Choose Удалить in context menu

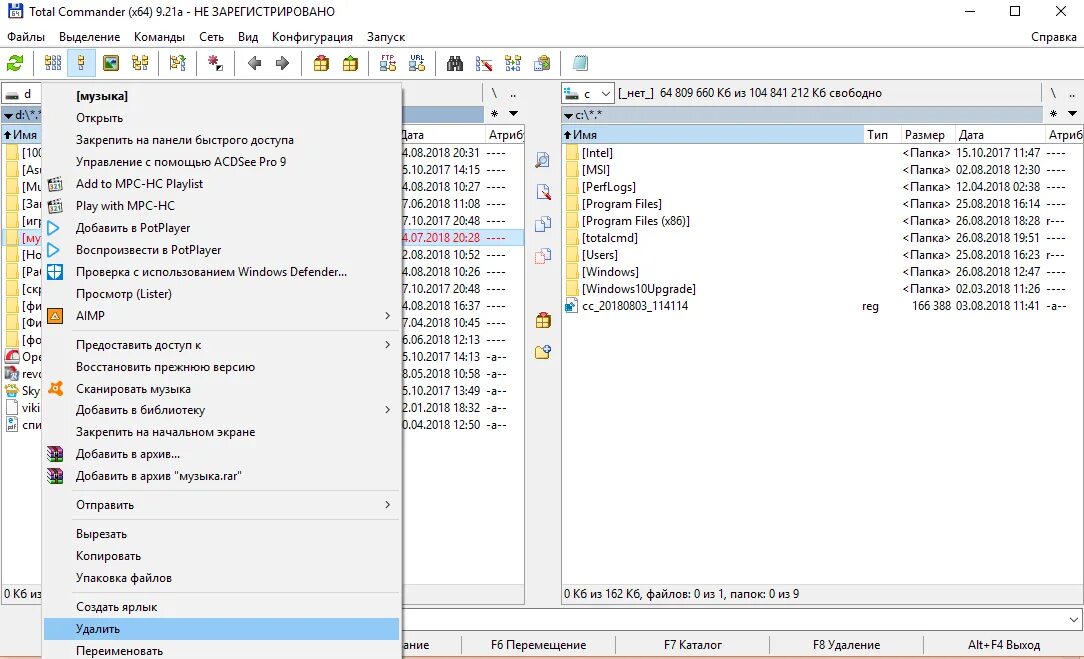coord(221,629)
